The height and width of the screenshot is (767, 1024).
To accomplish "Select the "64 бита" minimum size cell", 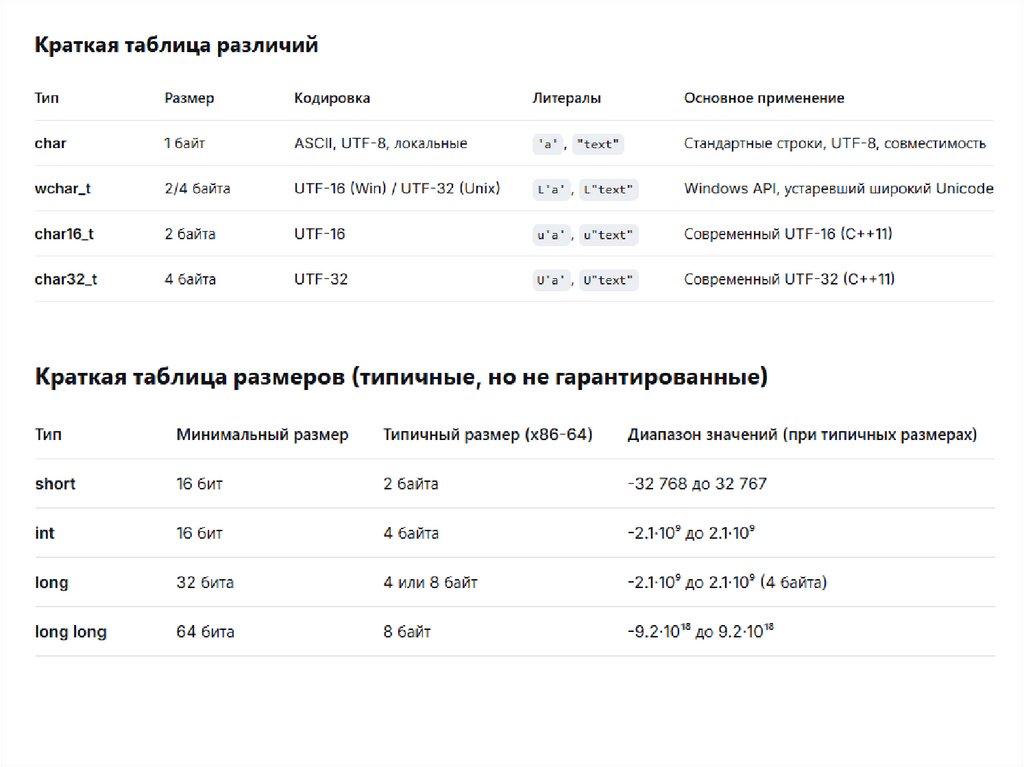I will click(x=205, y=632).
